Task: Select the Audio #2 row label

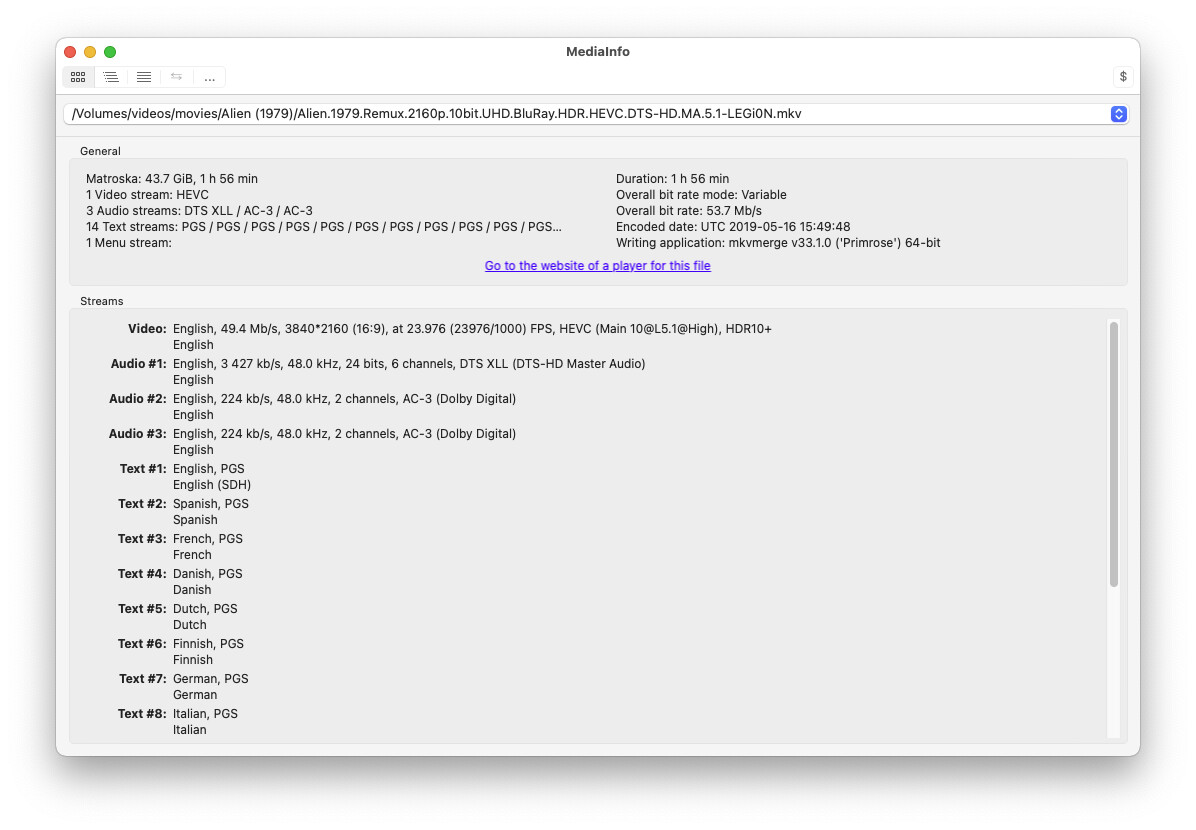Action: (137, 399)
